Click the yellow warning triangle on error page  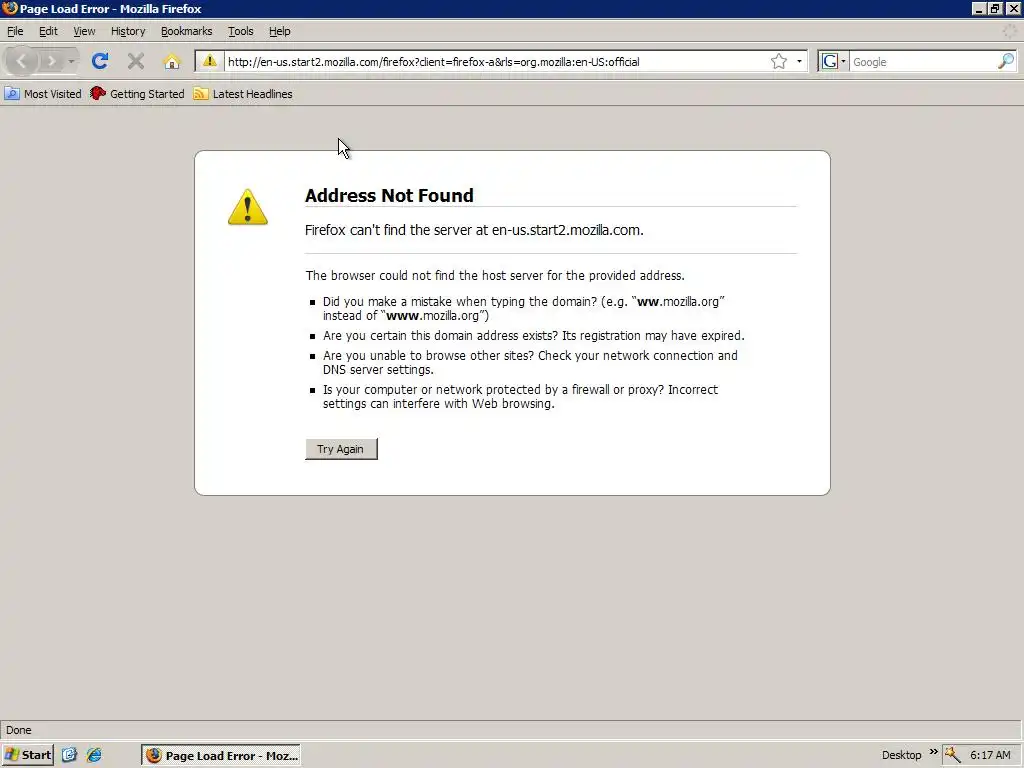248,207
